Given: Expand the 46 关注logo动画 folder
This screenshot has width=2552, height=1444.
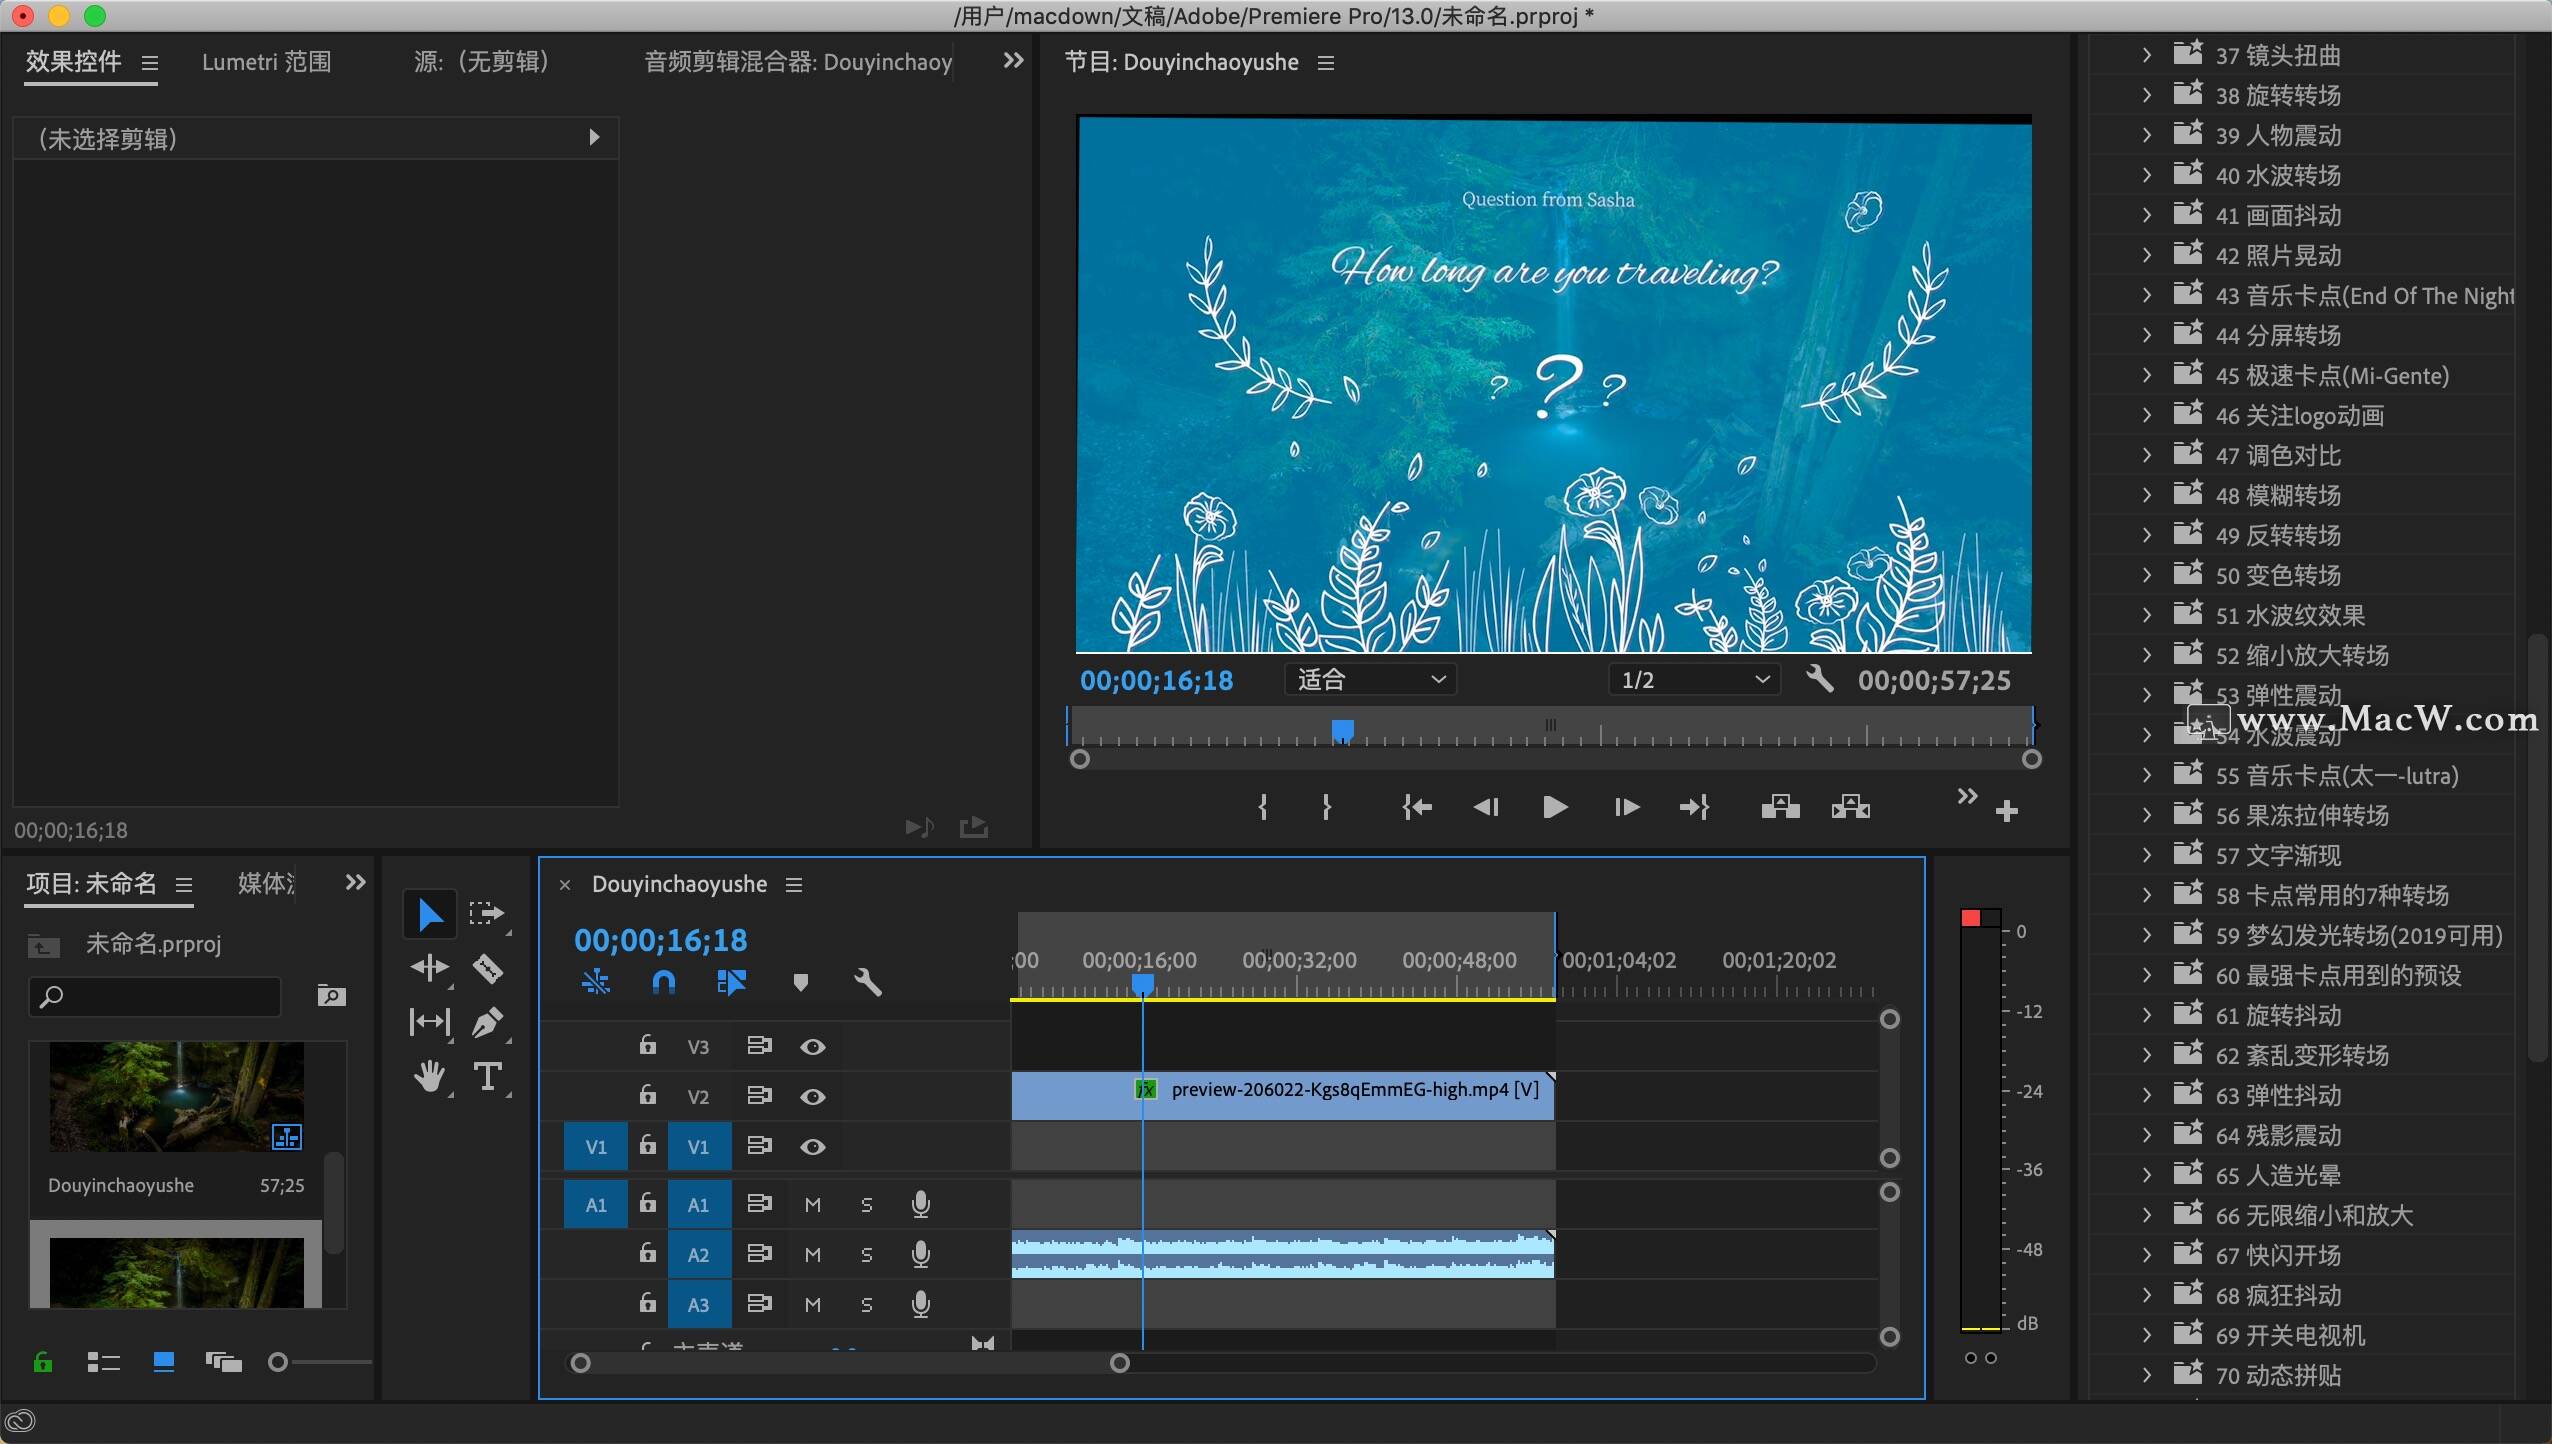Looking at the screenshot, I should pyautogui.click(x=2146, y=415).
